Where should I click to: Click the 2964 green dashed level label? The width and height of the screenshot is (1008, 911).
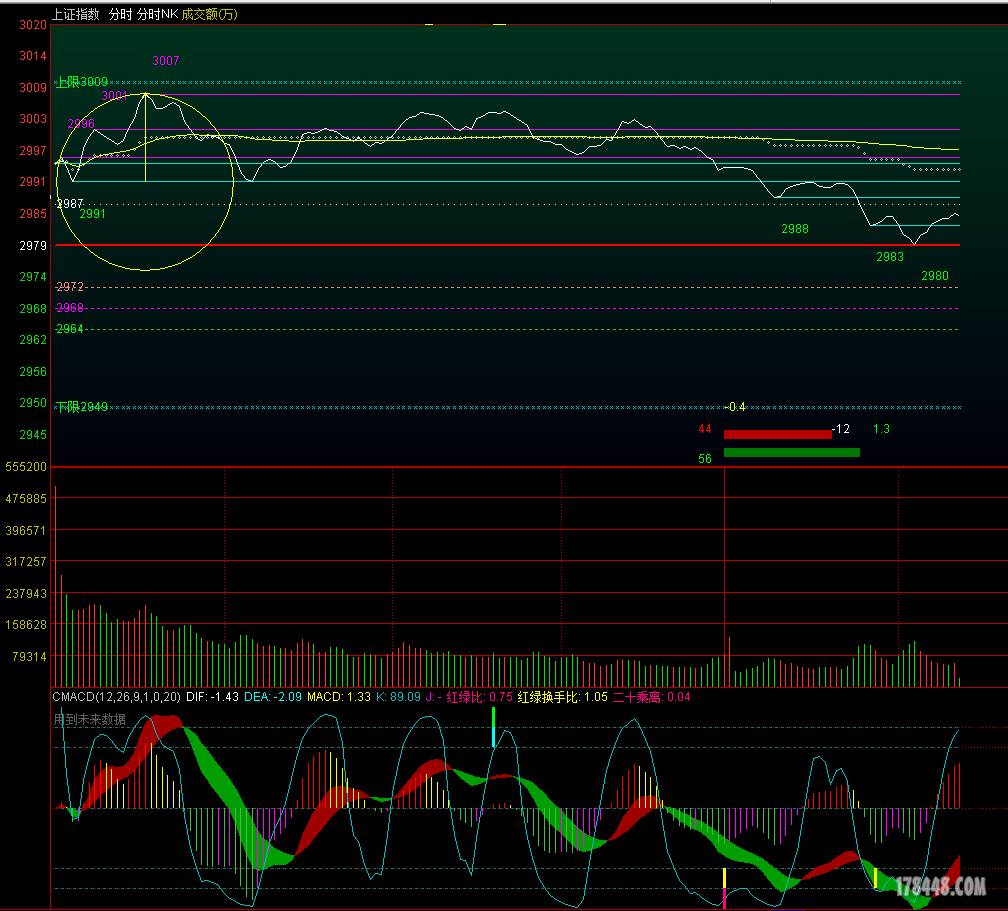coord(70,329)
